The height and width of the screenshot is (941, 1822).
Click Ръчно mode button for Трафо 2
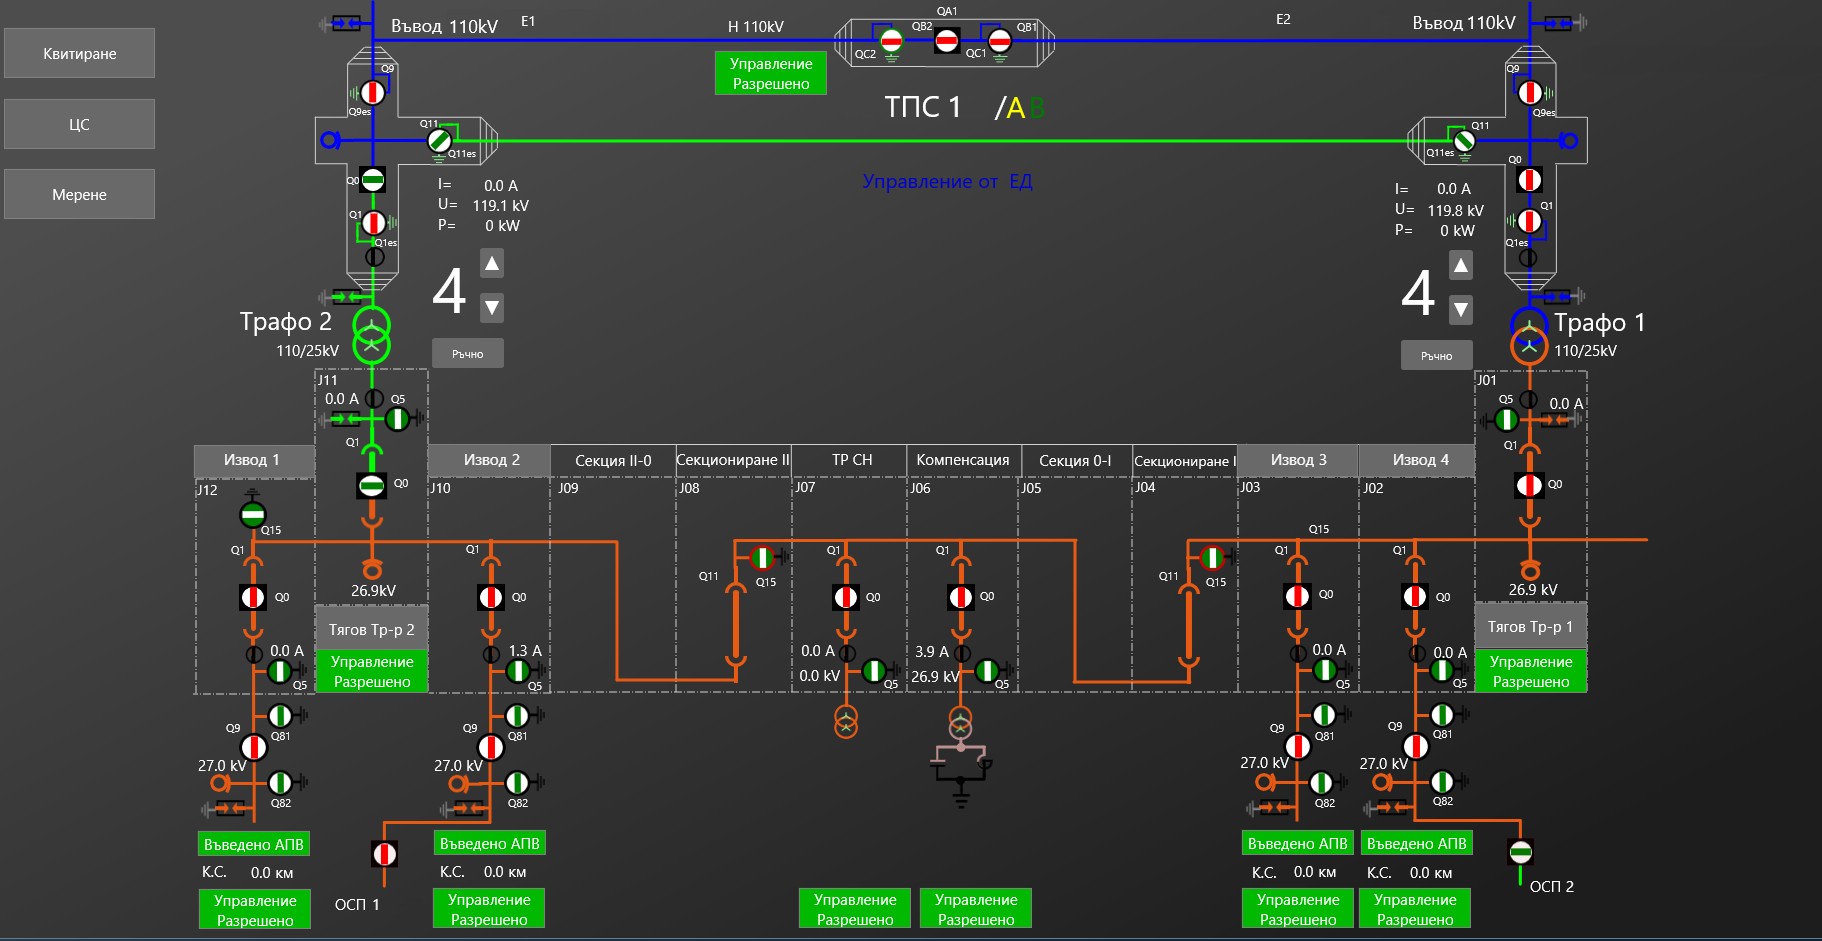point(467,354)
